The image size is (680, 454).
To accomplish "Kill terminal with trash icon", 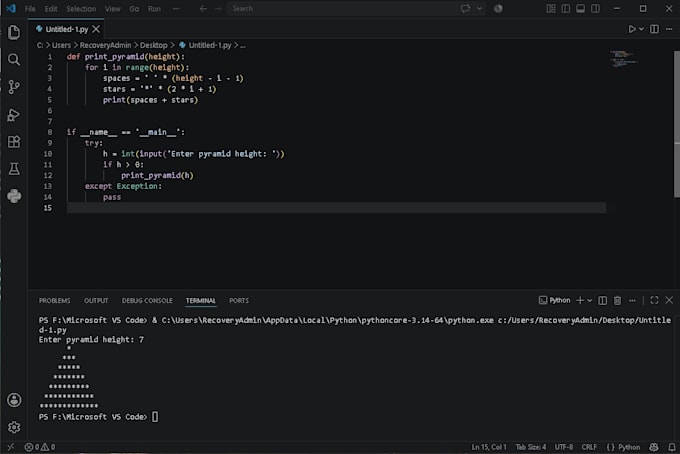I will click(x=617, y=300).
